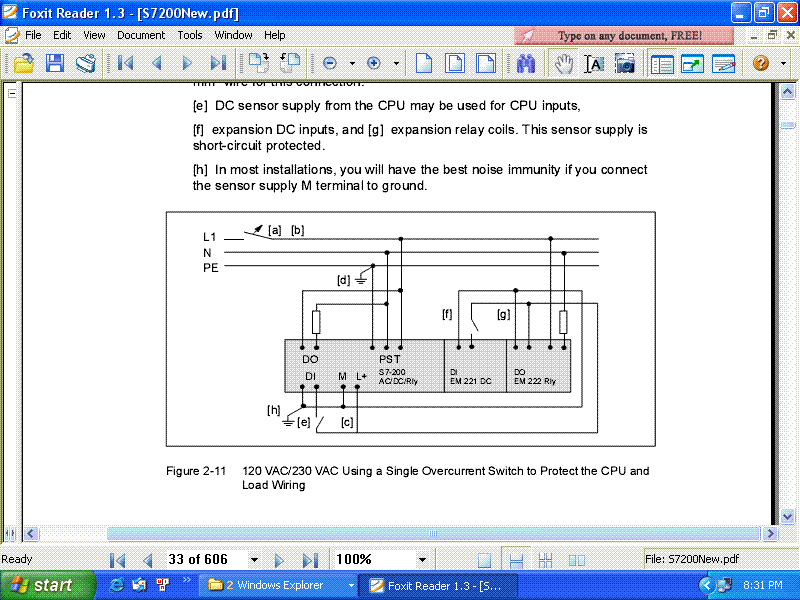Print the document with printer icon
Image resolution: width=800 pixels, height=600 pixels.
86,64
